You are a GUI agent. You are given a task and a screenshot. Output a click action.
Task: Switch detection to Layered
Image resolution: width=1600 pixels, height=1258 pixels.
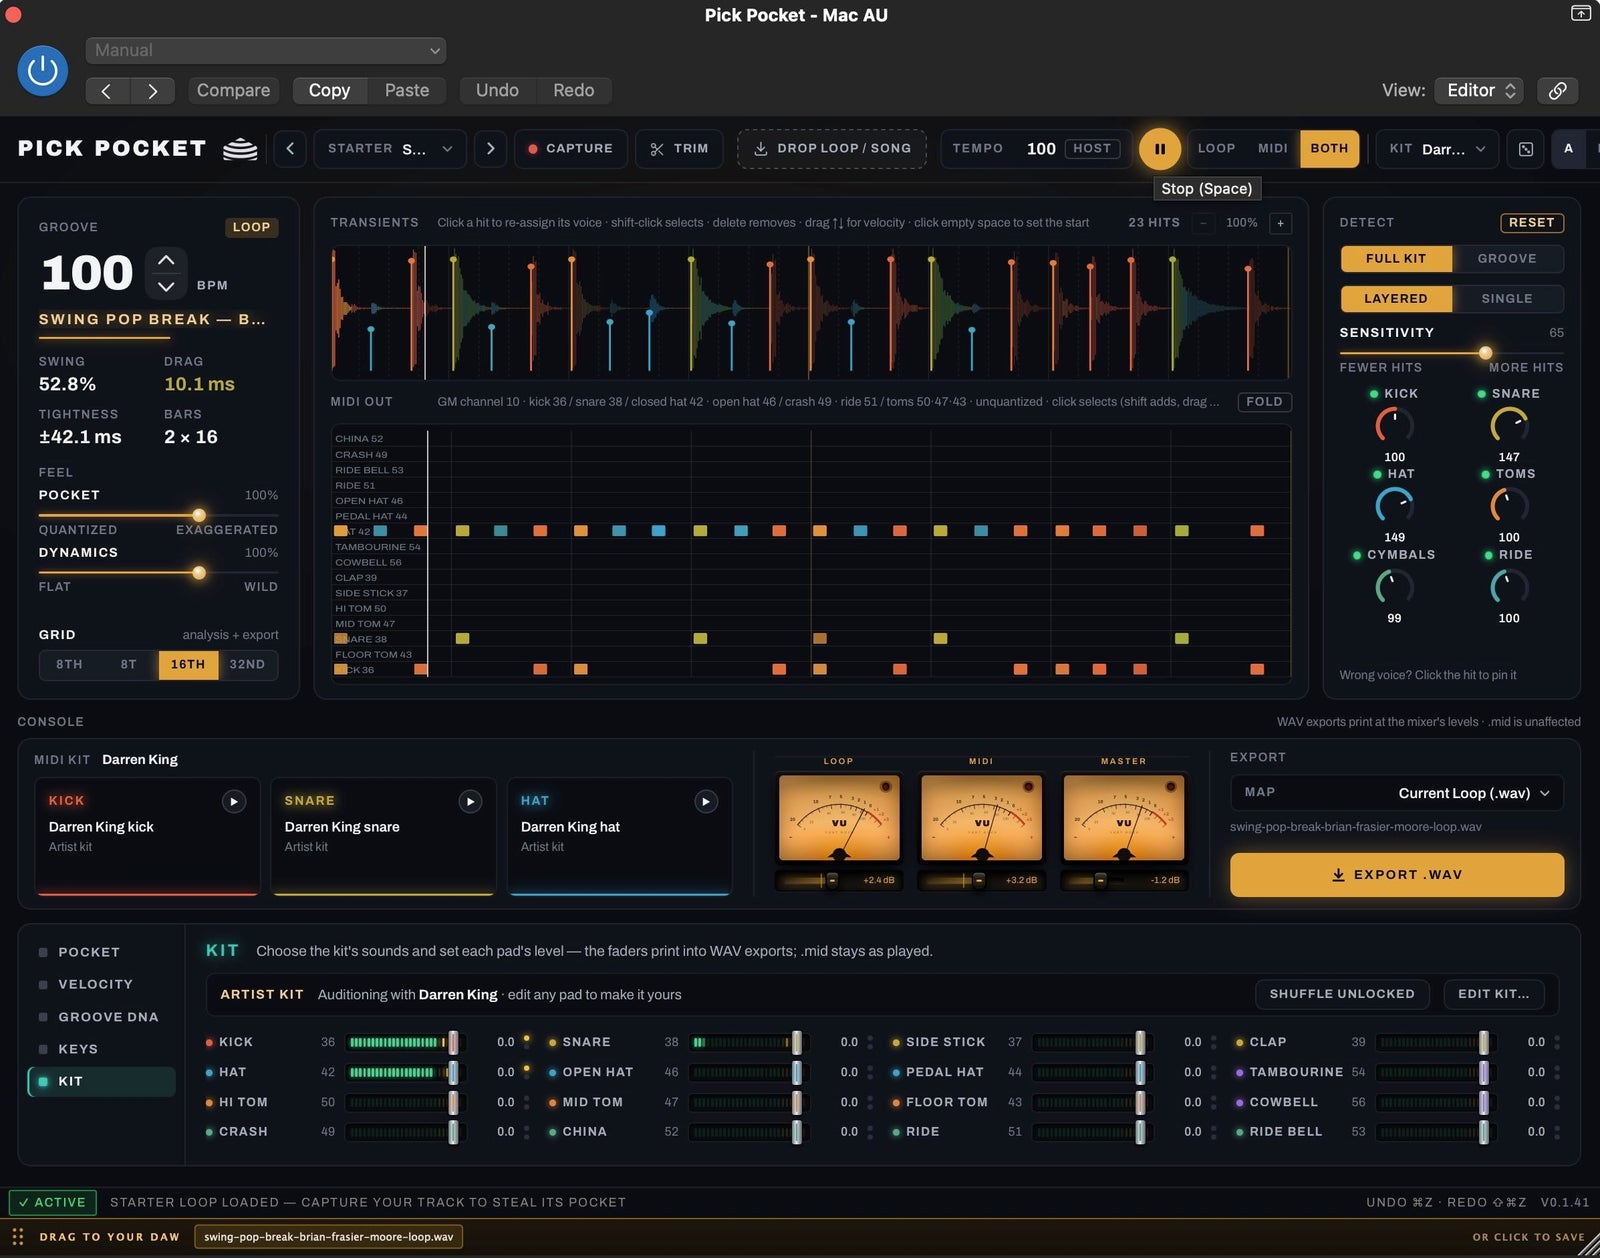pyautogui.click(x=1396, y=298)
